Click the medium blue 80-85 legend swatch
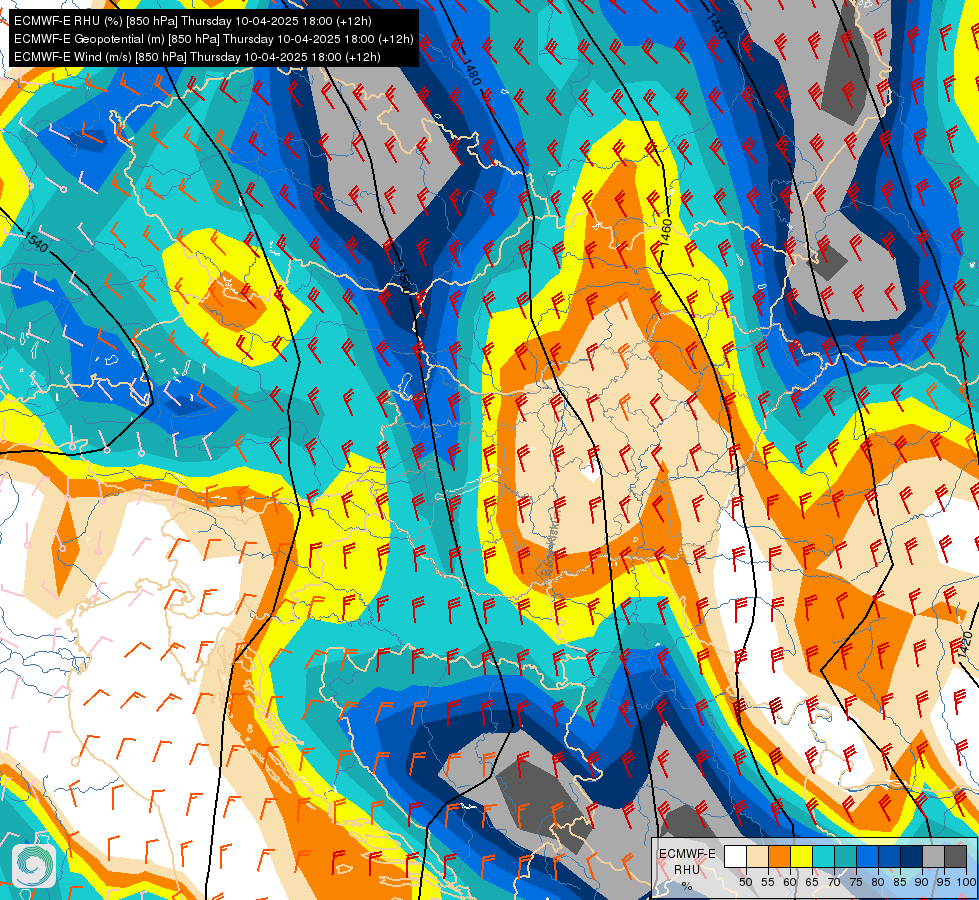 [890, 856]
